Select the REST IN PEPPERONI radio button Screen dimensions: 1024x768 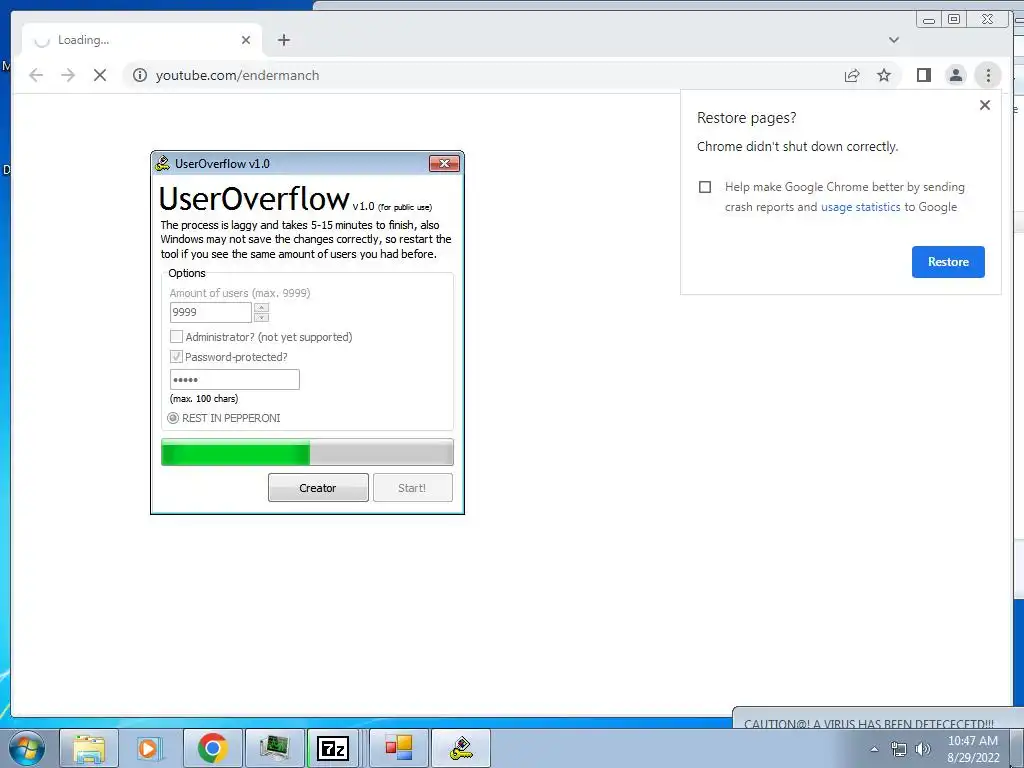173,418
